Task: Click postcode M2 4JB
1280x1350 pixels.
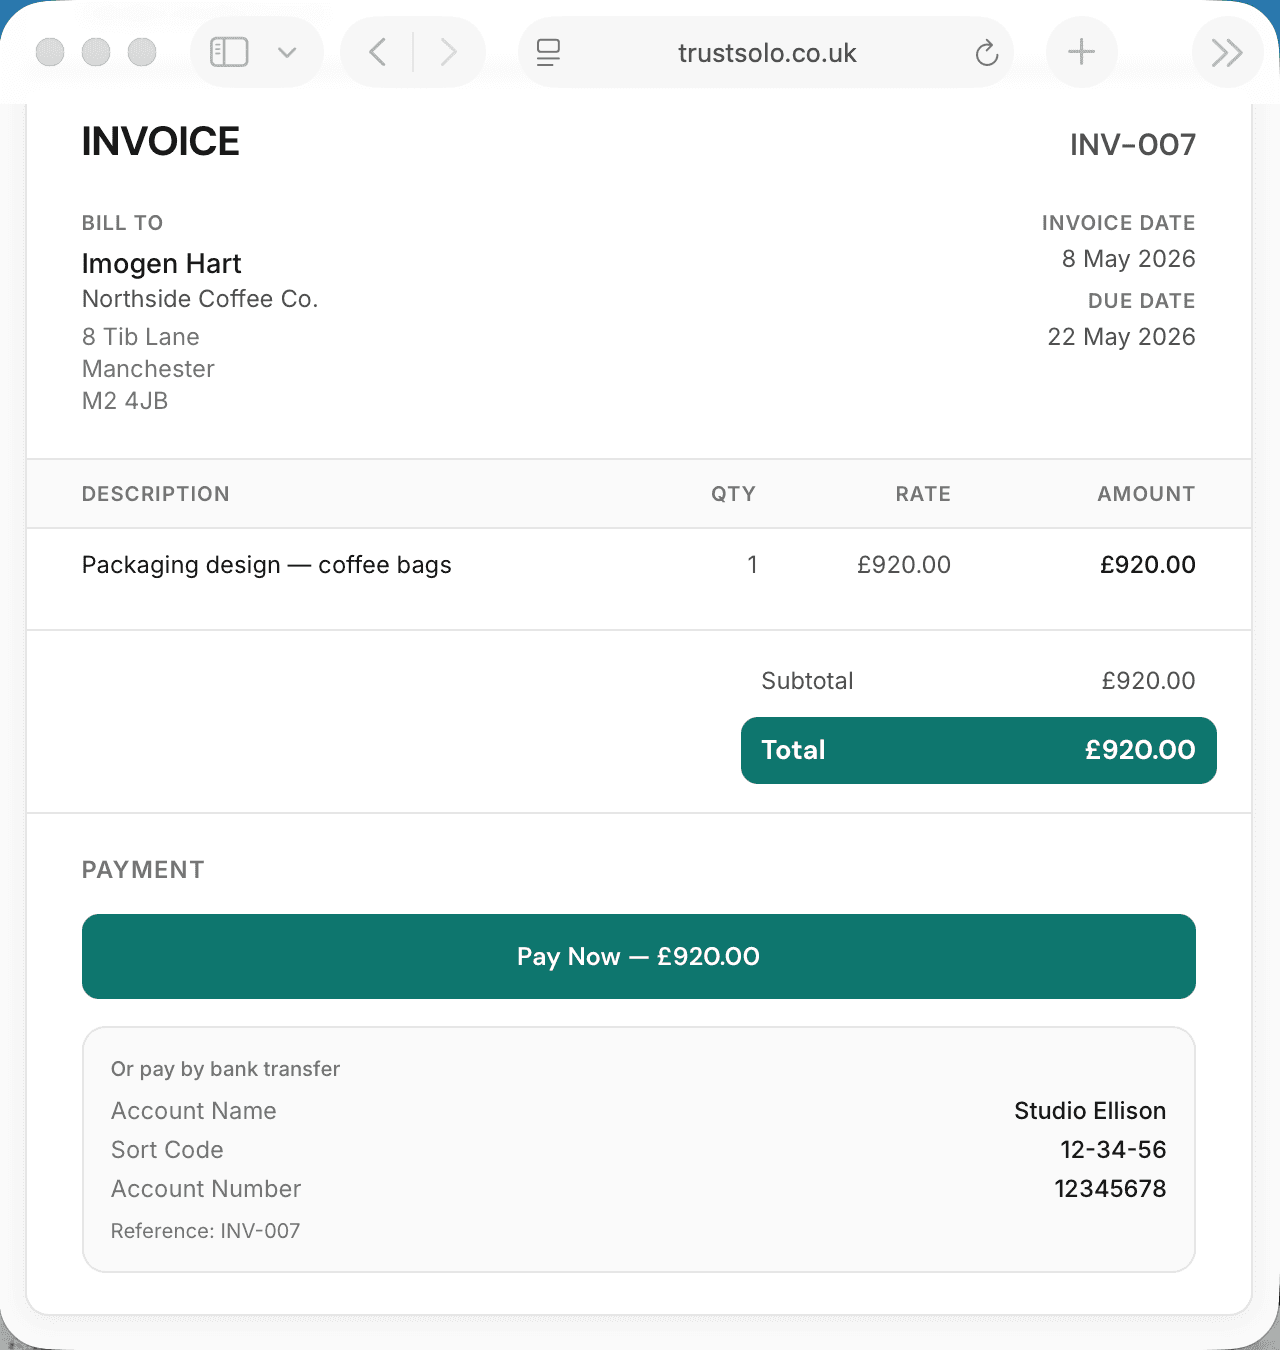Action: (125, 401)
